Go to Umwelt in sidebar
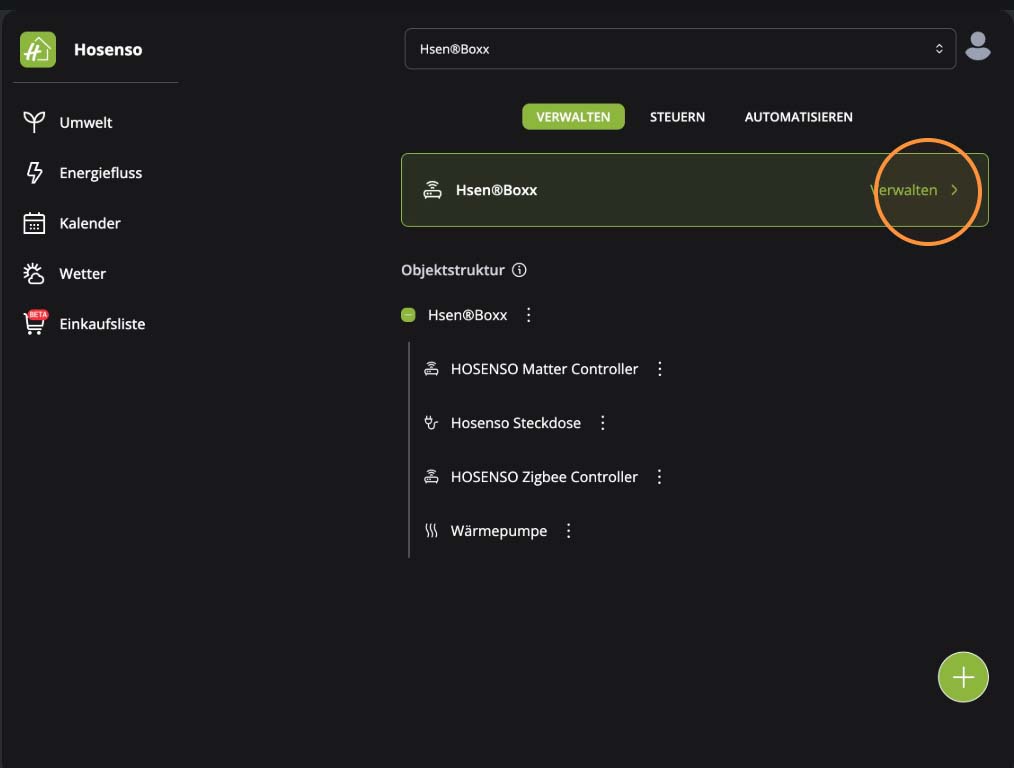Image resolution: width=1014 pixels, height=768 pixels. (85, 122)
